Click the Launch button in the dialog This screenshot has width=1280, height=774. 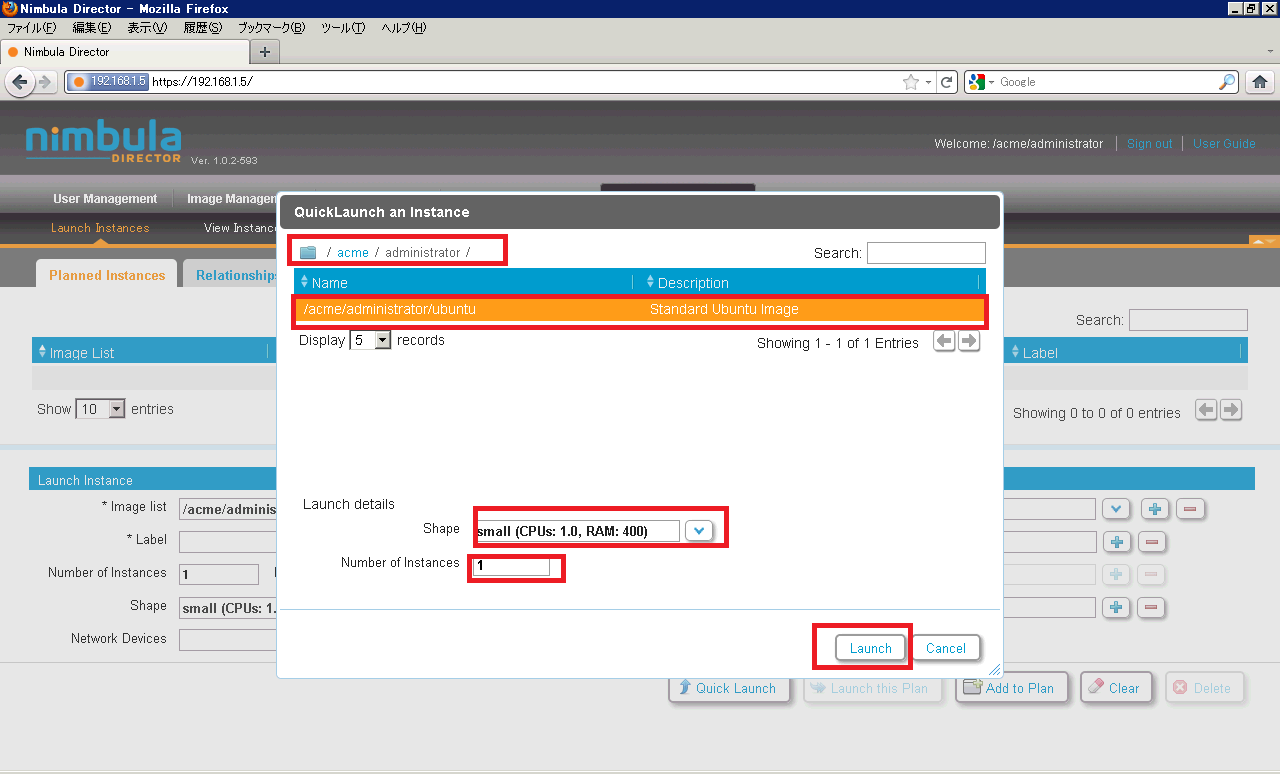[871, 648]
